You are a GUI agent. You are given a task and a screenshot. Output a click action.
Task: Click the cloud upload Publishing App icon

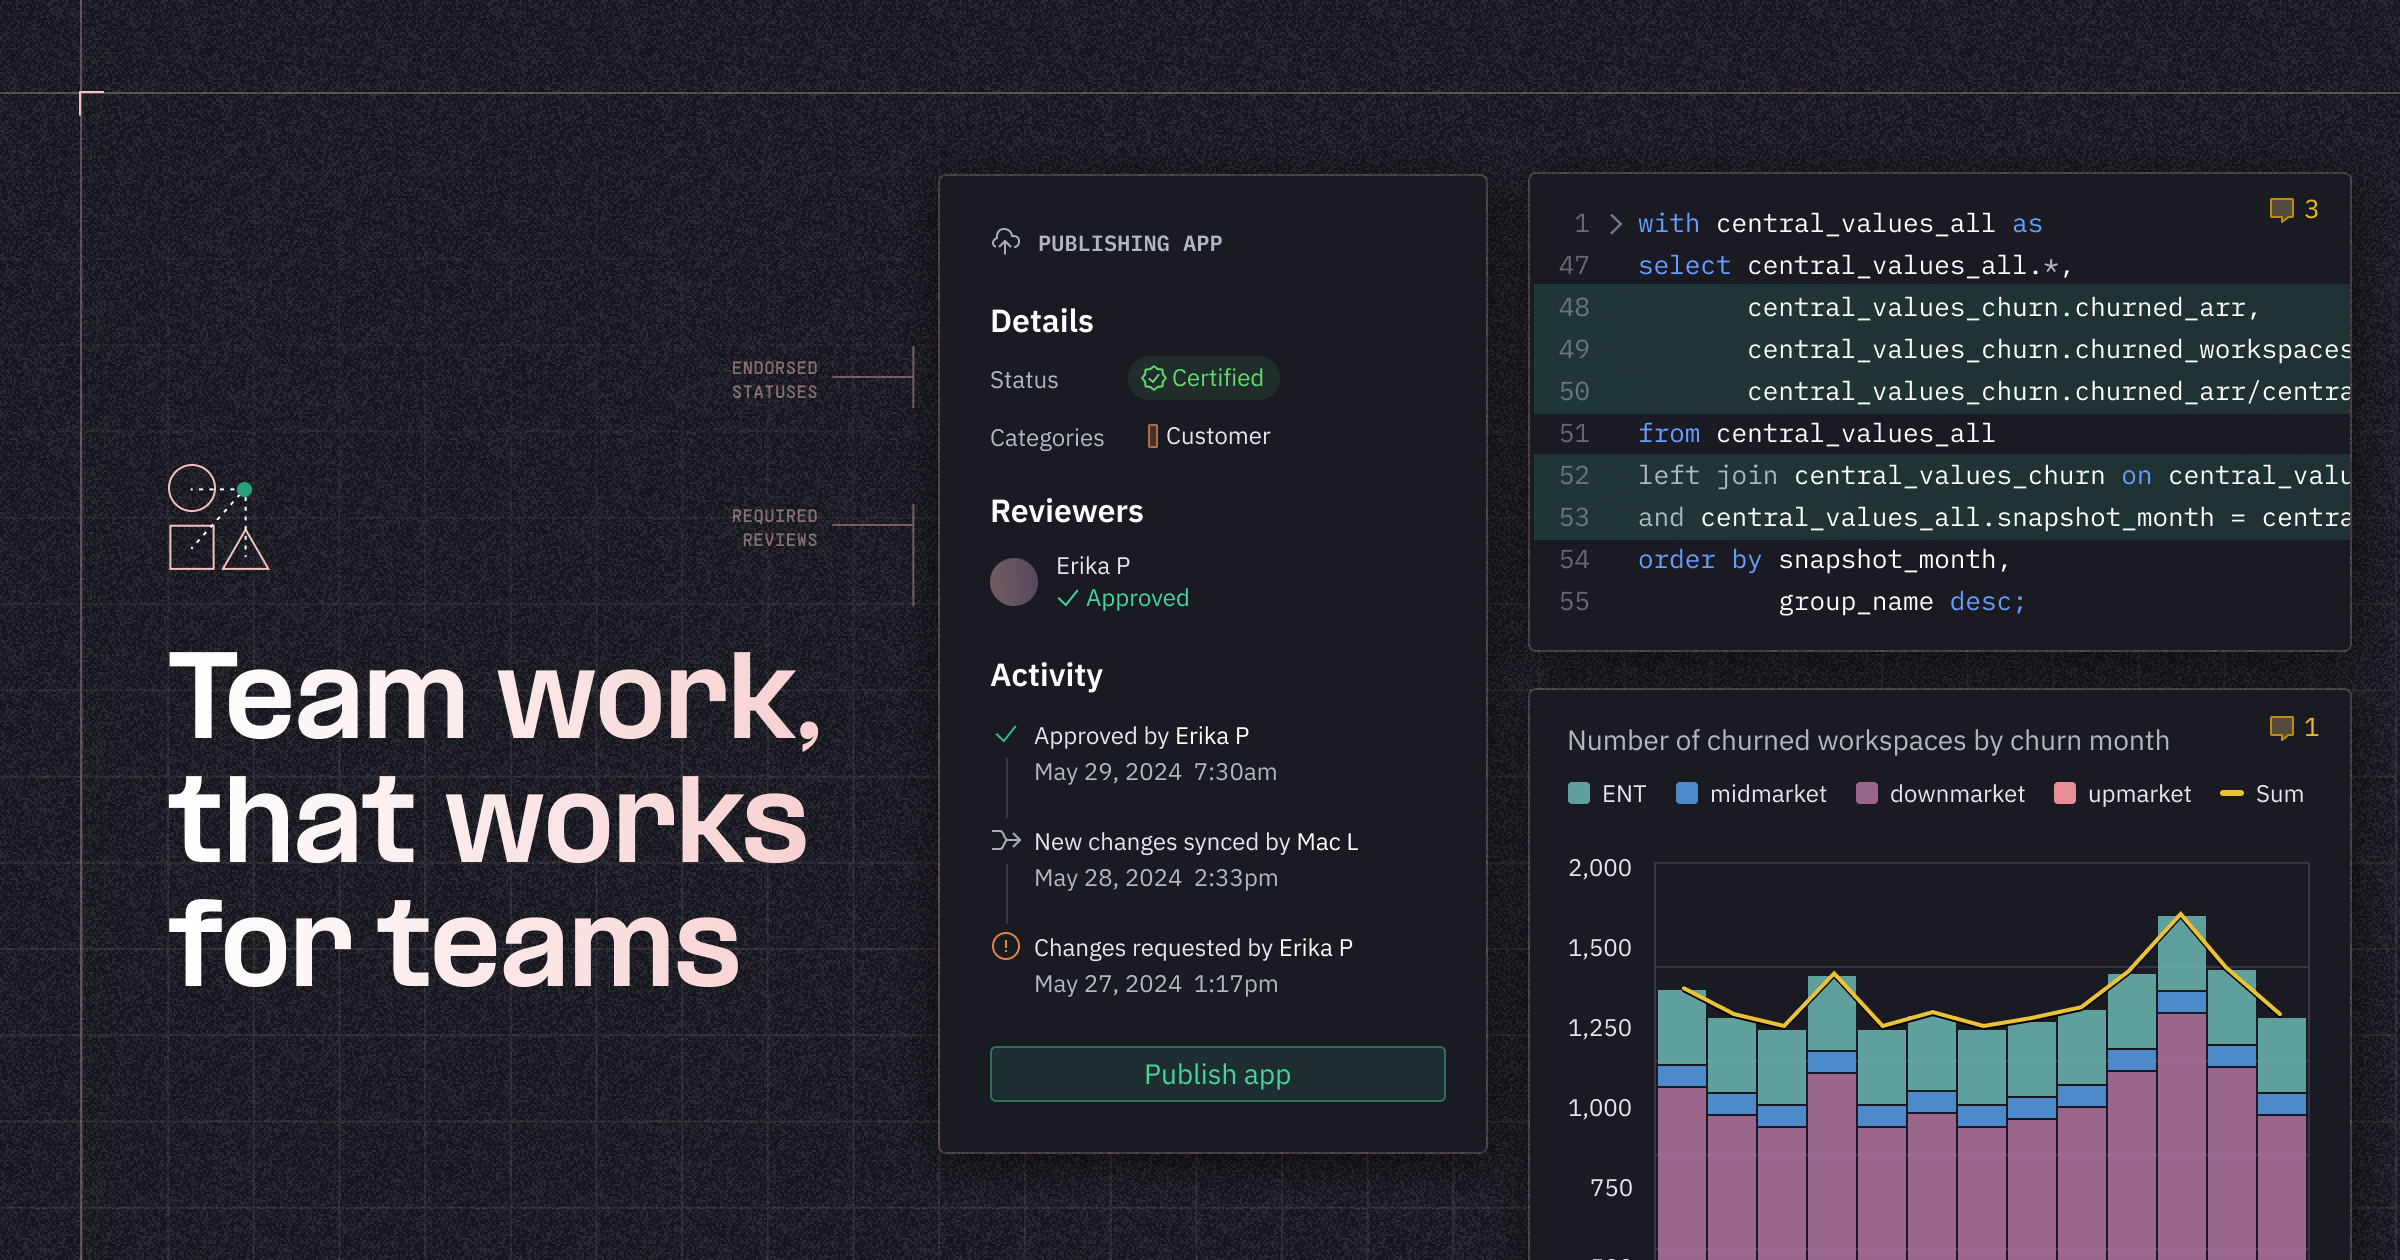tap(1006, 242)
